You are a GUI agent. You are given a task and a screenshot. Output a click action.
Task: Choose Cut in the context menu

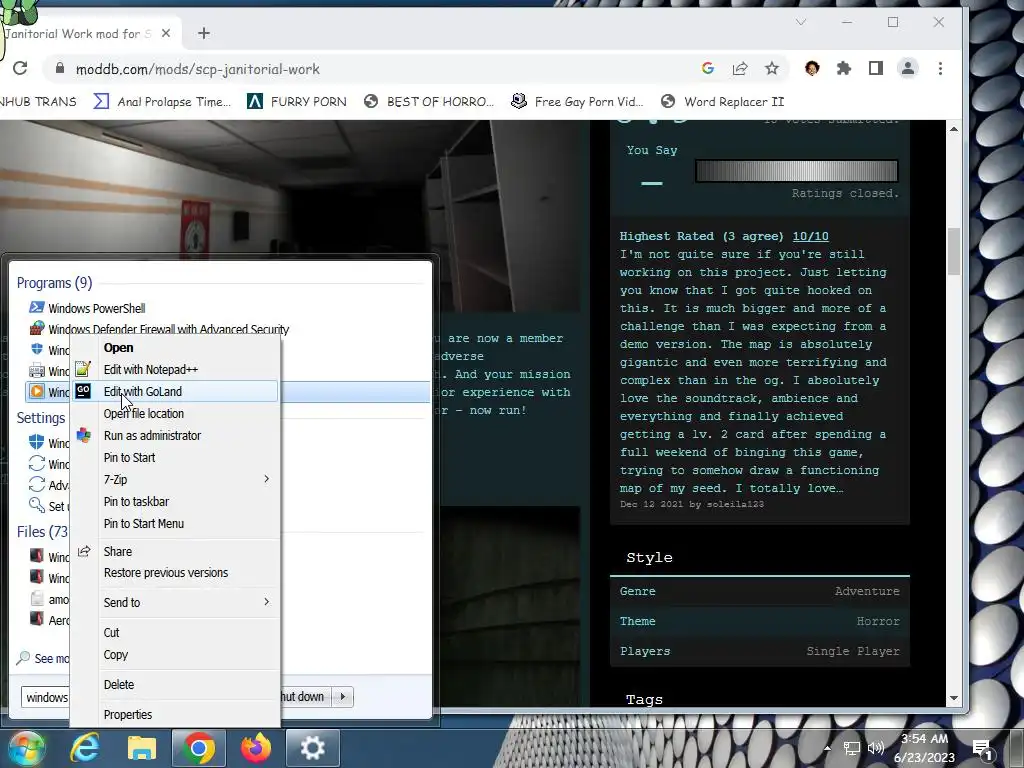click(175, 633)
